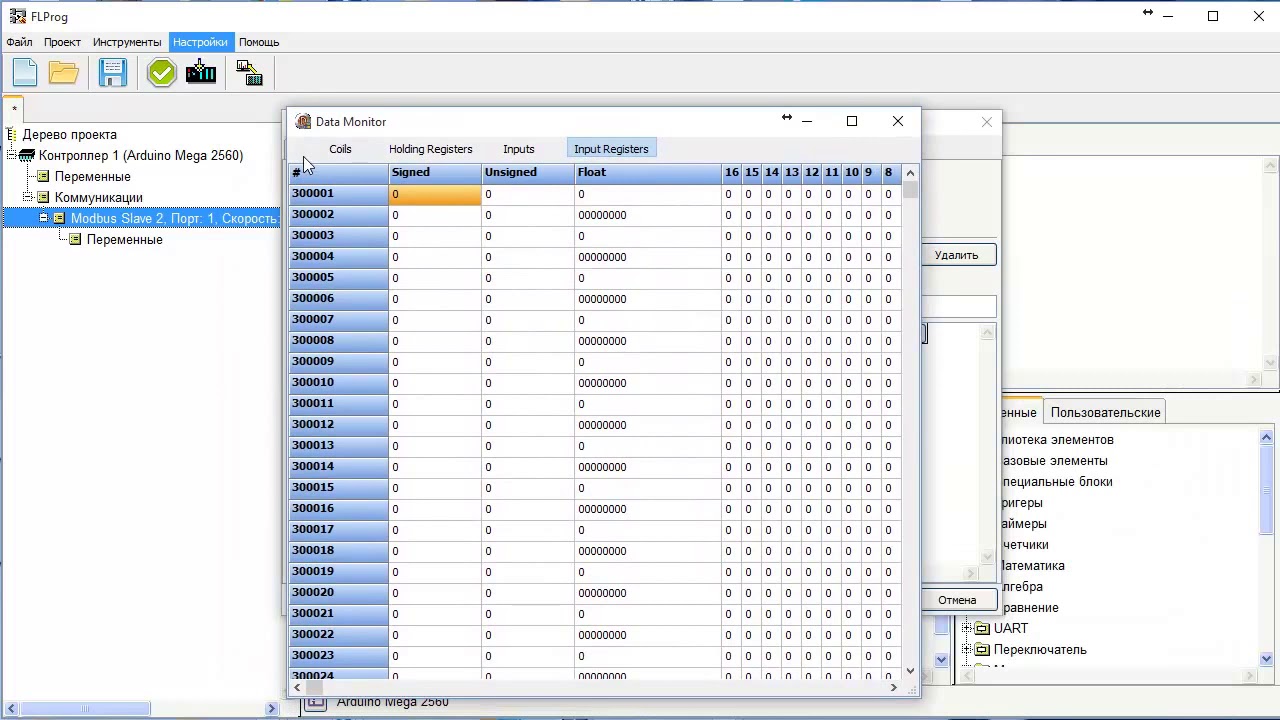1280x720 pixels.
Task: Click the FLProg application title icon
Action: 17,16
